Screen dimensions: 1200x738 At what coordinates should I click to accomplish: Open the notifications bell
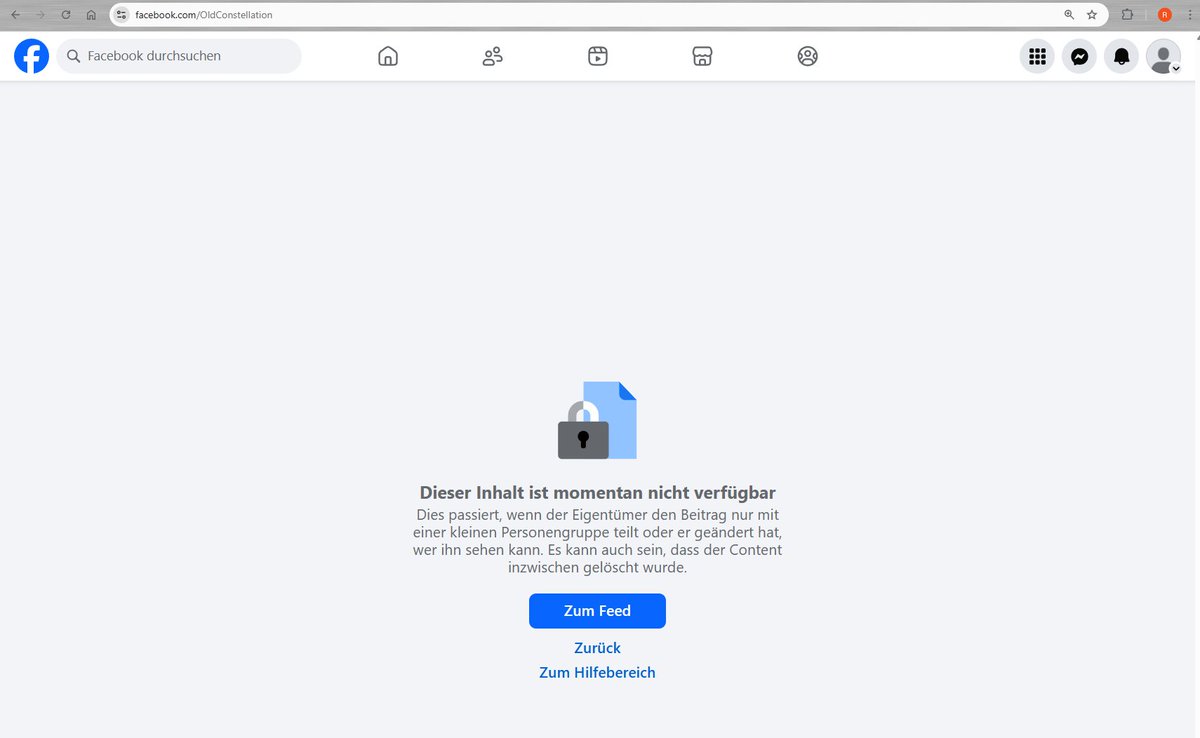(1121, 57)
